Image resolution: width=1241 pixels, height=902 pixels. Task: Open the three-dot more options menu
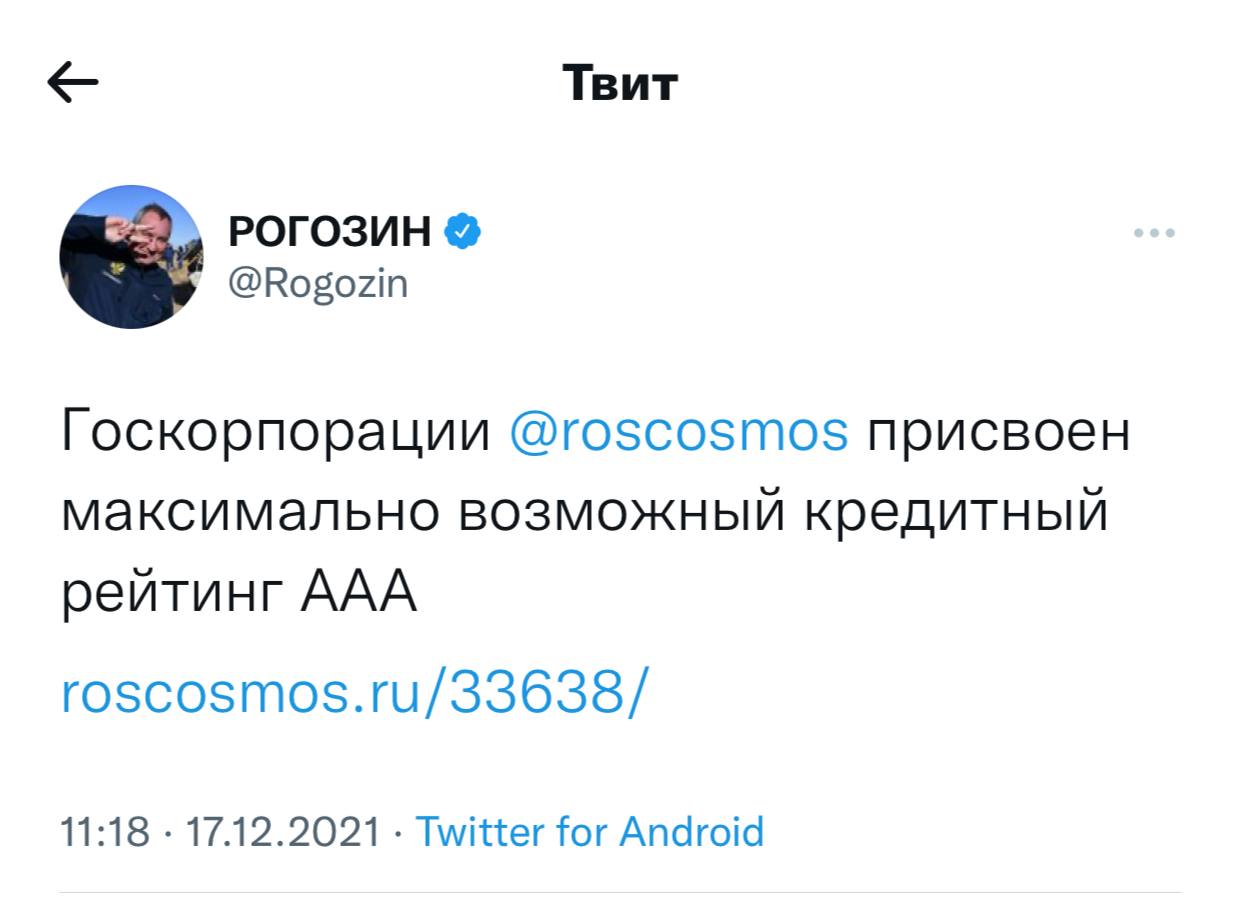pyautogui.click(x=1154, y=233)
